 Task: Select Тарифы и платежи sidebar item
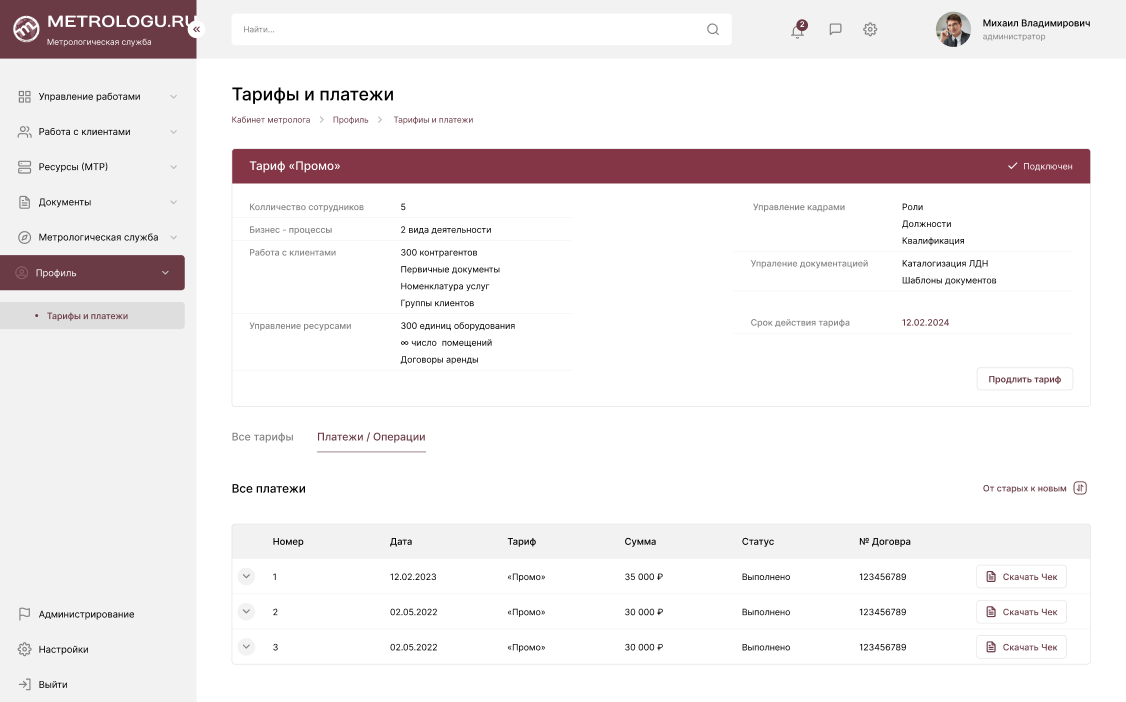87,316
